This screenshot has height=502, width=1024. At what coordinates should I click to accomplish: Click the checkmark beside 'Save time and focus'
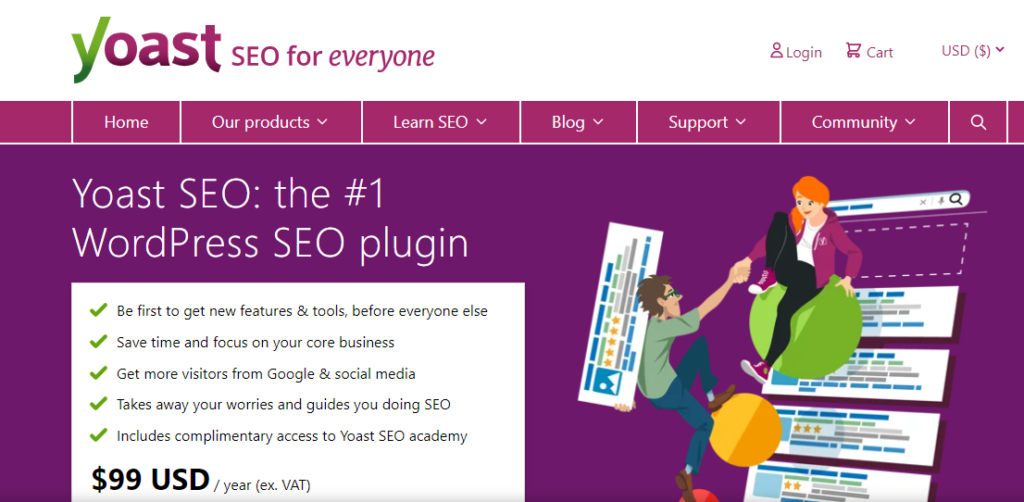[99, 341]
